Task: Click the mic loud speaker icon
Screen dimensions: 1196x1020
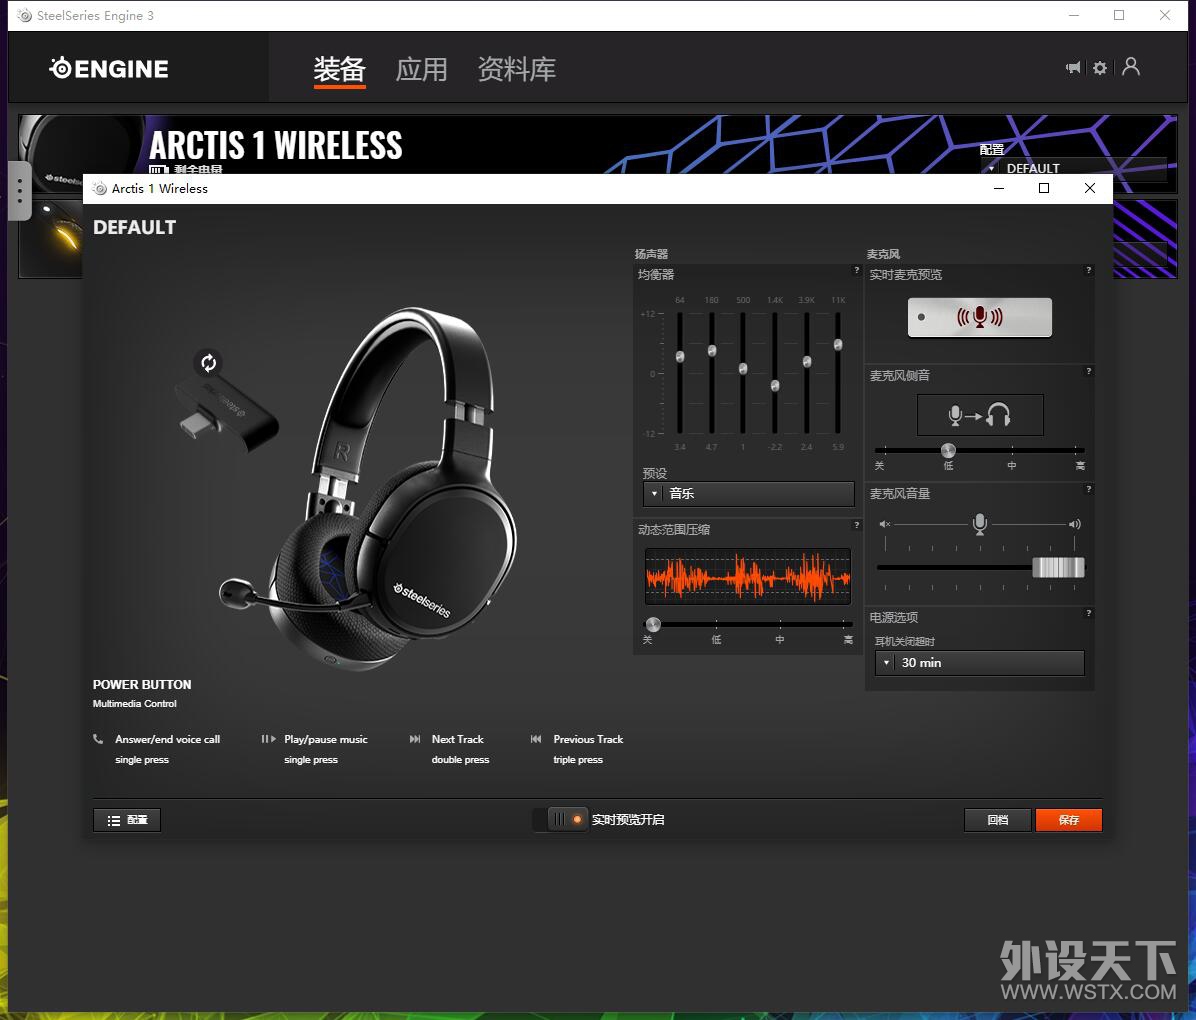Action: click(1075, 524)
